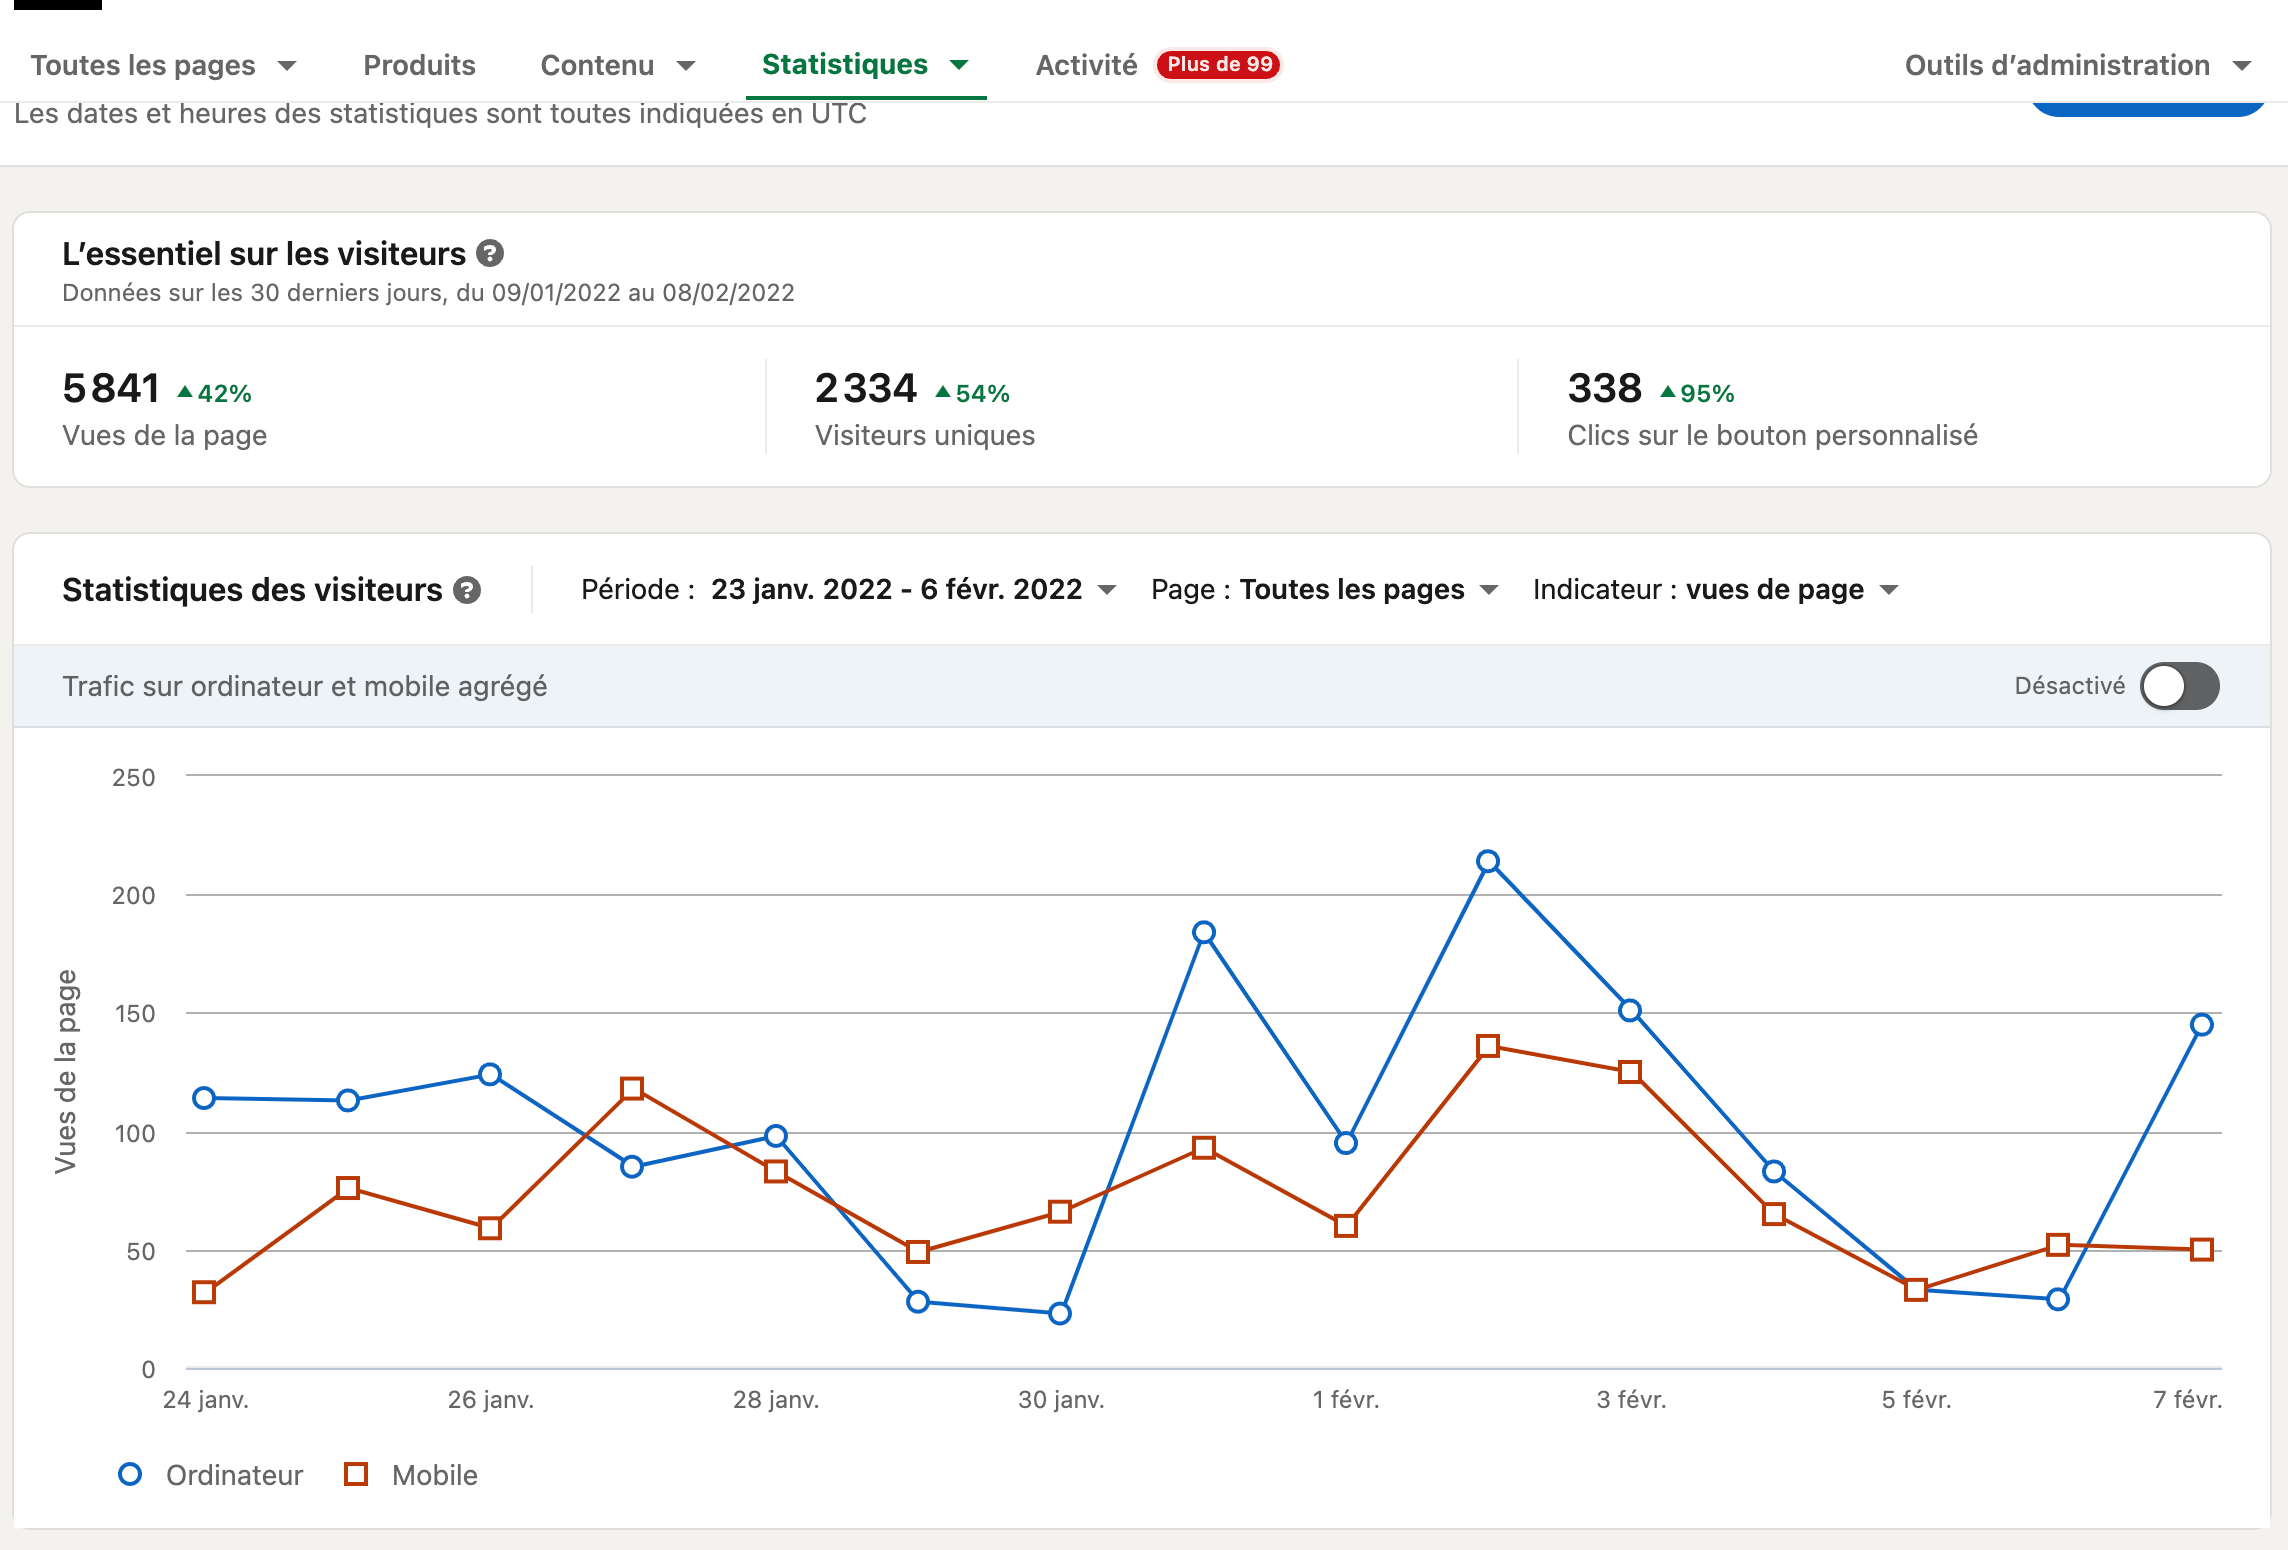Expand the Contenu menu dropdown

pyautogui.click(x=618, y=65)
